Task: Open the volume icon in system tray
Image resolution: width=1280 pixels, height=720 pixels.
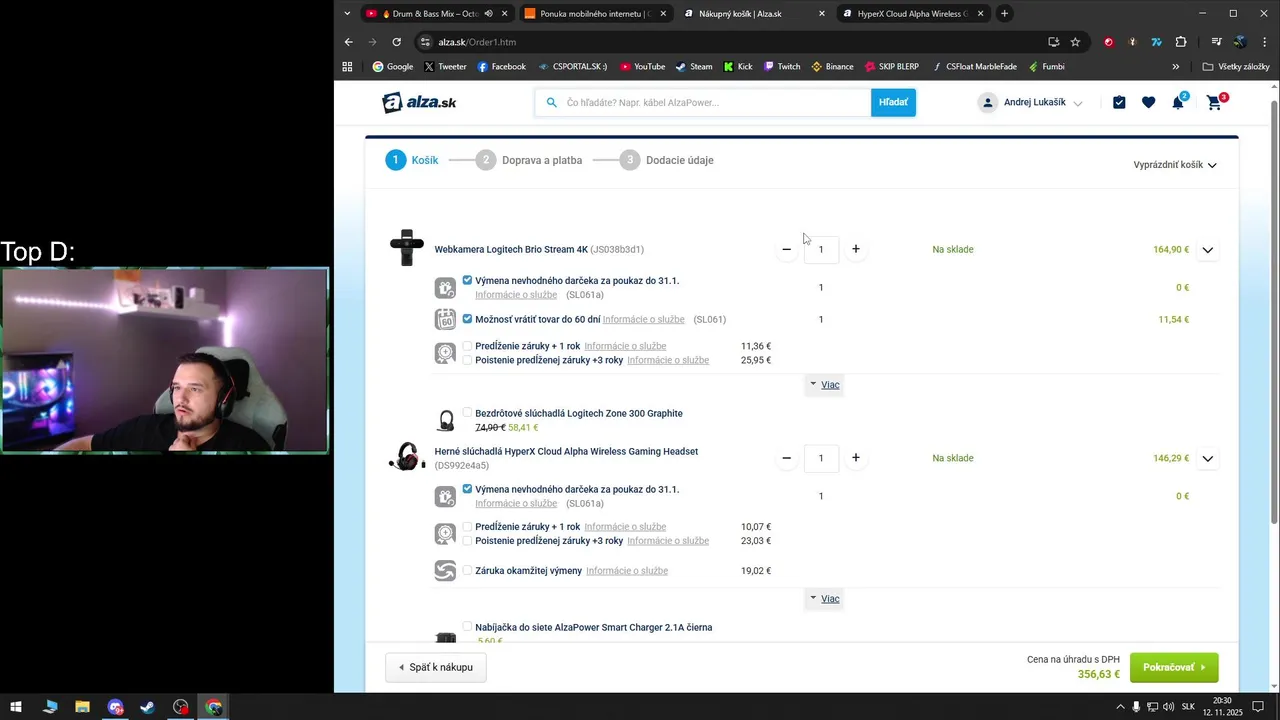Action: point(1168,707)
